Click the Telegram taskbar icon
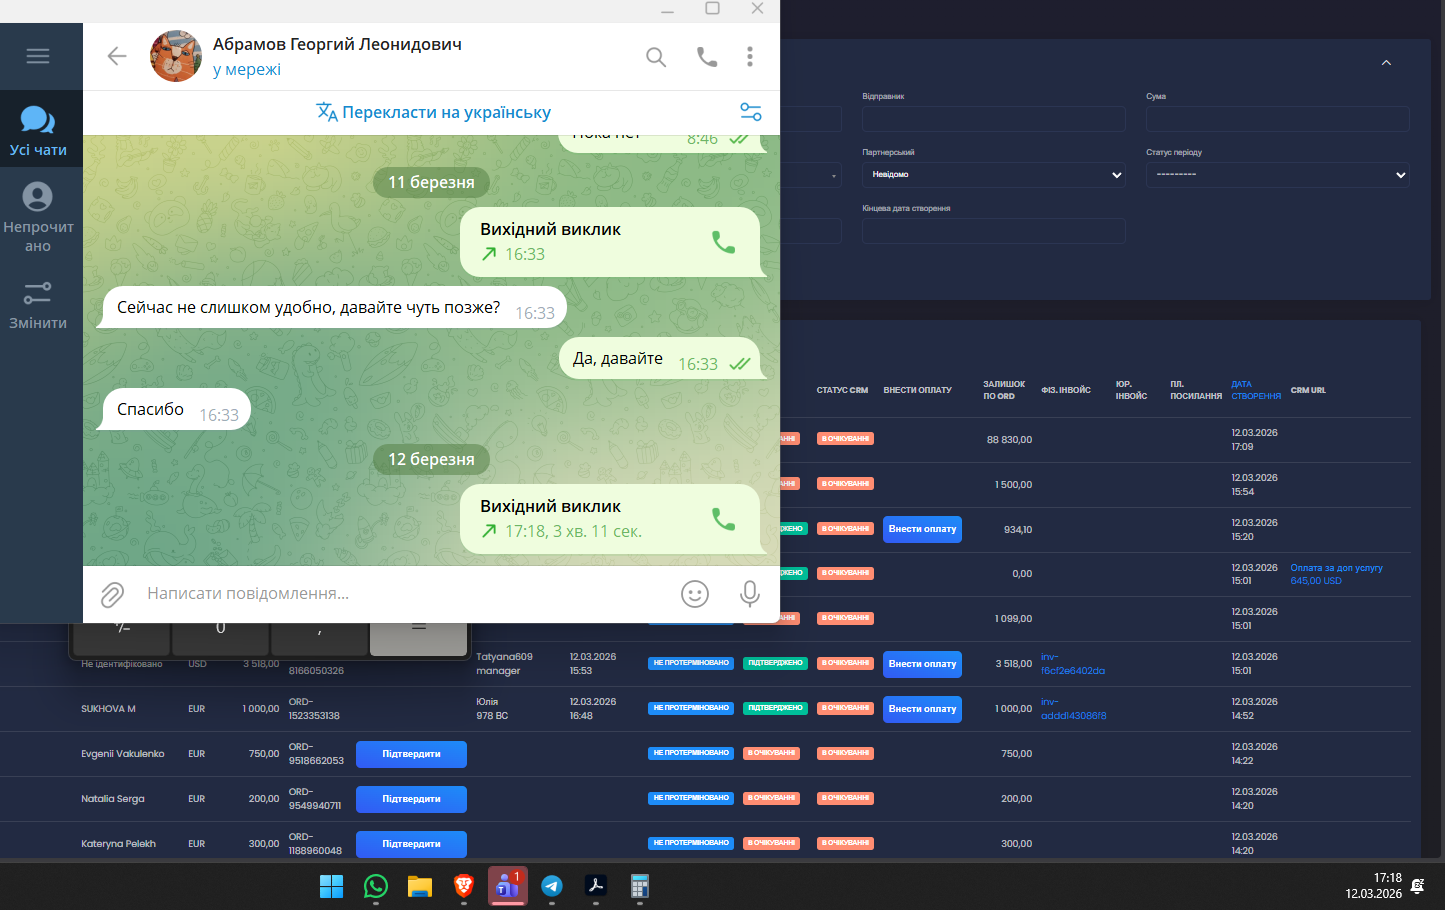This screenshot has width=1445, height=910. [x=551, y=886]
